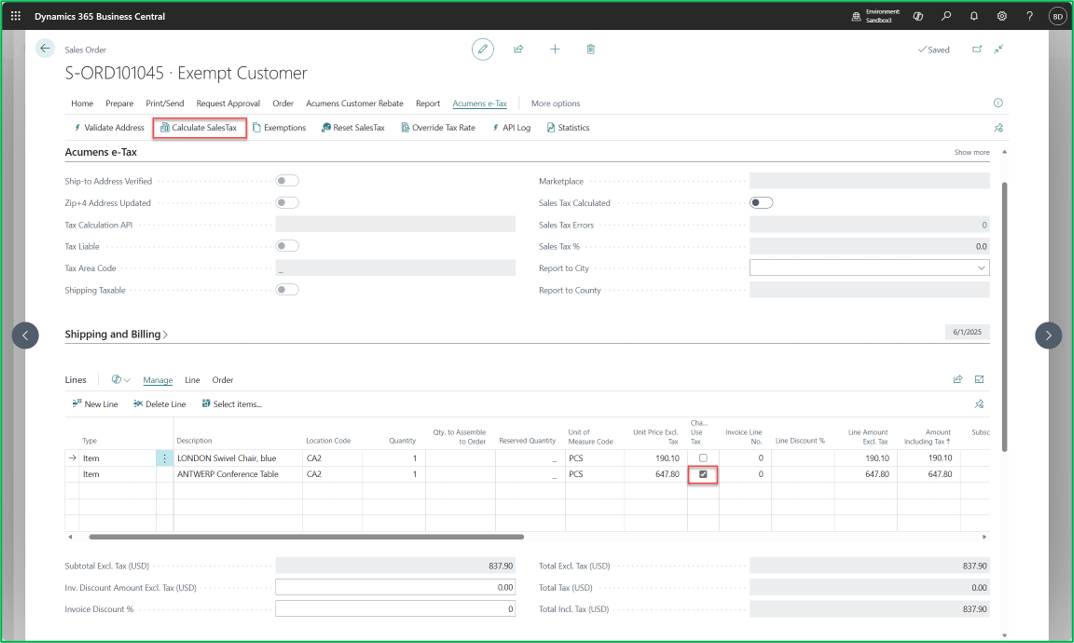Open the Request Approval menu

click(x=228, y=103)
